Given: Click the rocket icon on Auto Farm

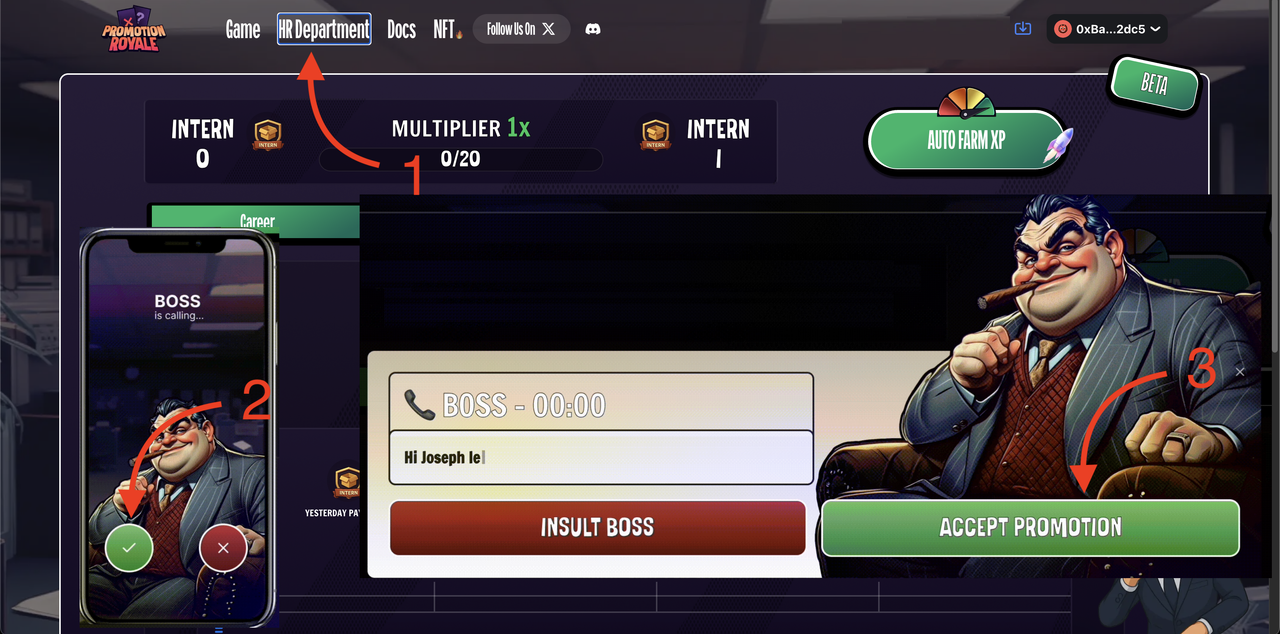Looking at the screenshot, I should point(1058,144).
